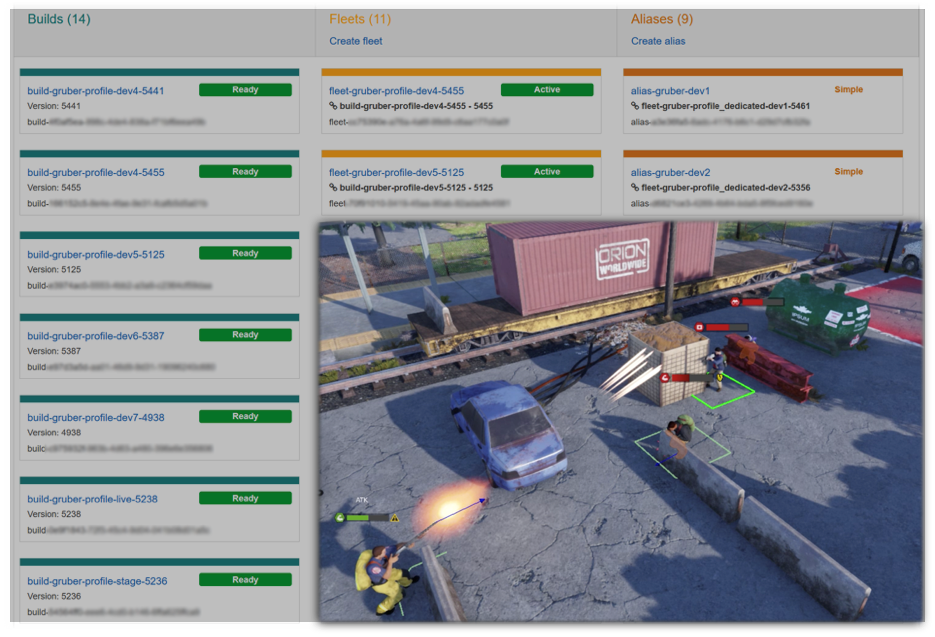
Task: Click Ready badge for build live-5238
Action: coord(245,498)
